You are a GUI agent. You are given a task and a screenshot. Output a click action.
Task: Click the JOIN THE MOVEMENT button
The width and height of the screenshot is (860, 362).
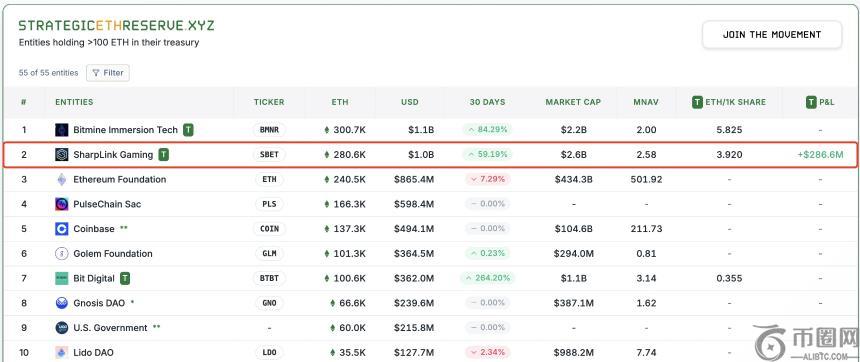tap(772, 35)
